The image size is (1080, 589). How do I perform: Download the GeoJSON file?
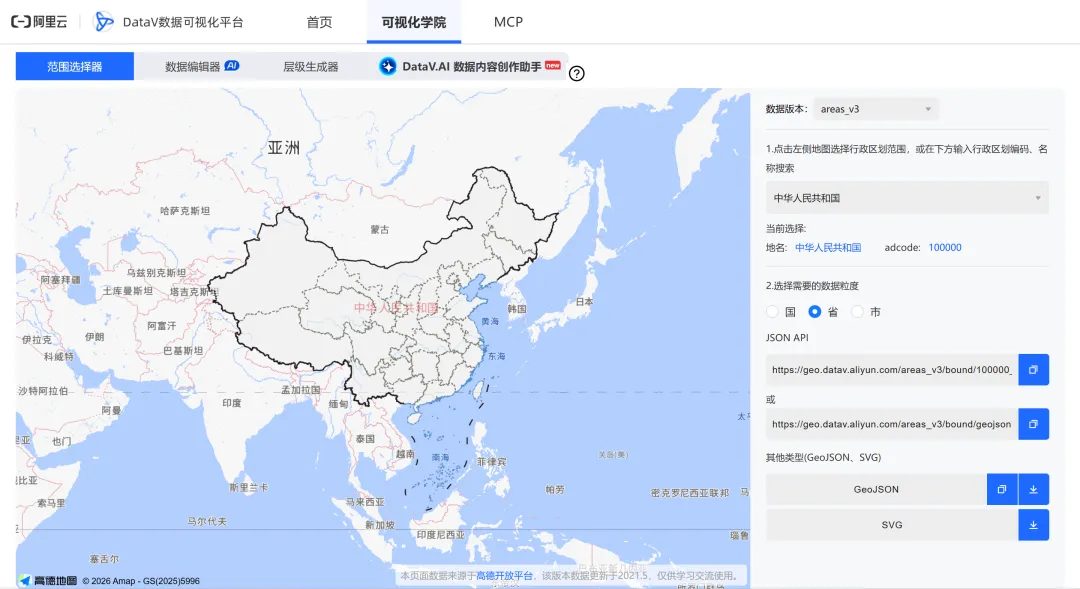tap(1034, 489)
